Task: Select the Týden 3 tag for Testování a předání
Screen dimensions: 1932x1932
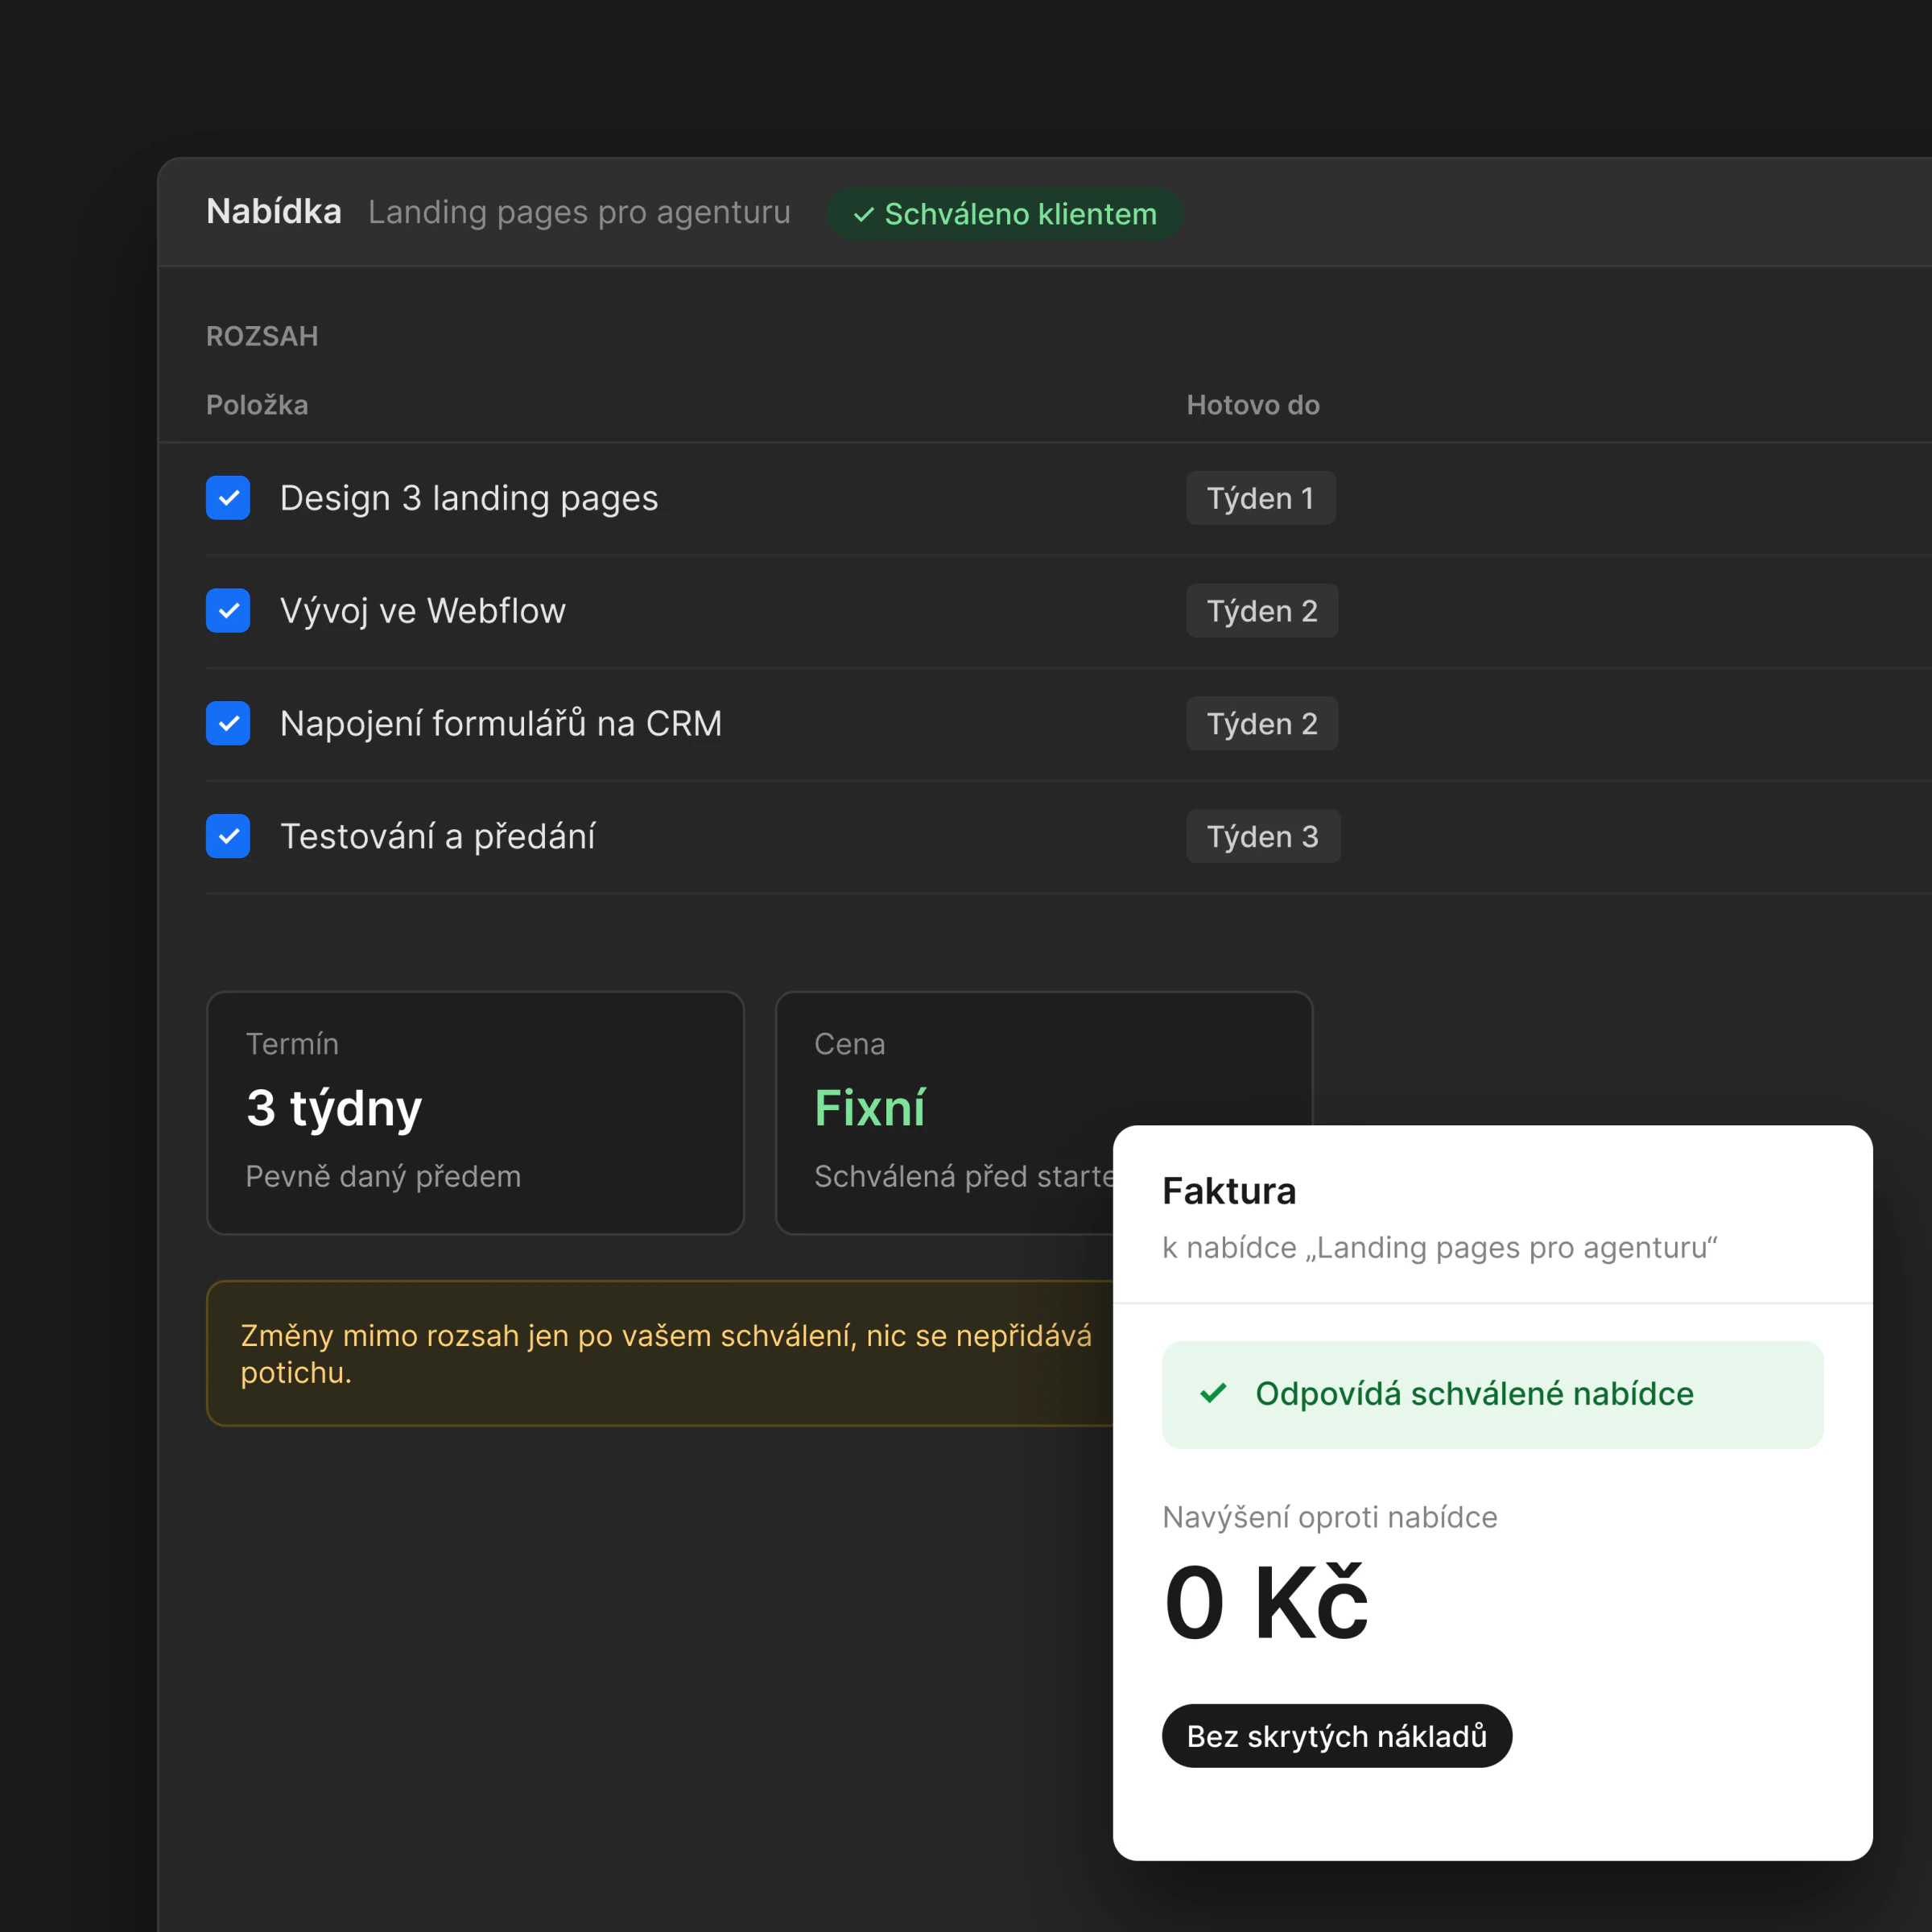Action: tap(1263, 836)
